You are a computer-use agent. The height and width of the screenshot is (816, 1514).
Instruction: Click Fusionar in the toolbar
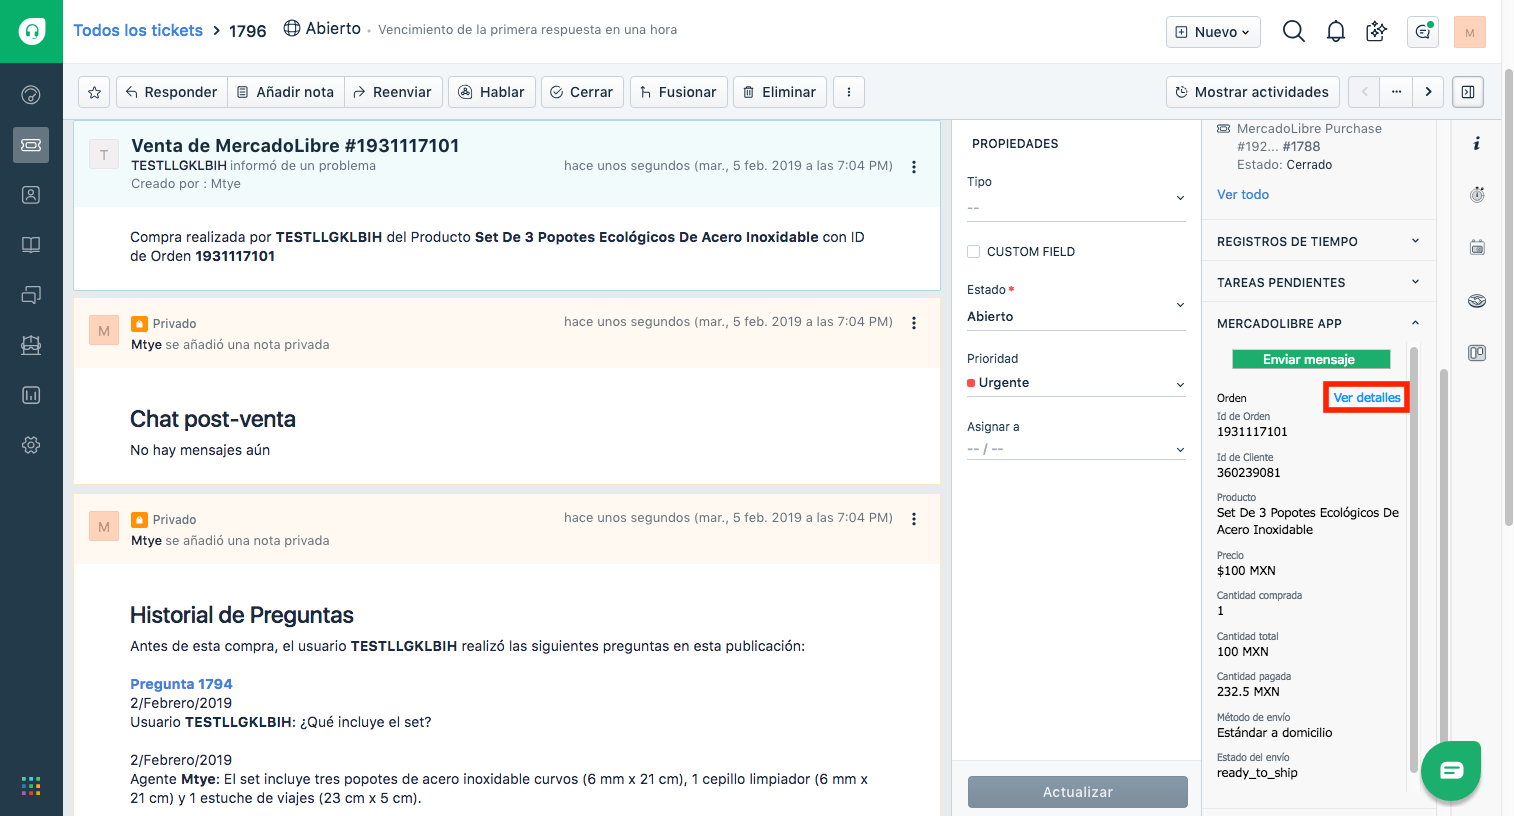point(679,92)
